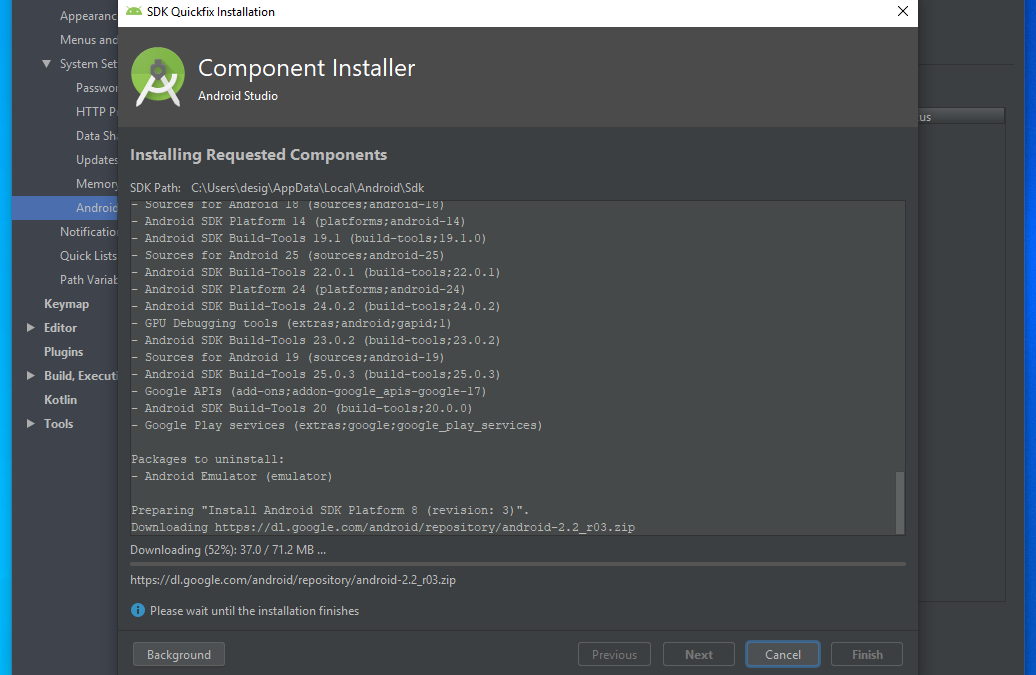
Task: Select Notifications in the settings tree
Action: [x=89, y=231]
